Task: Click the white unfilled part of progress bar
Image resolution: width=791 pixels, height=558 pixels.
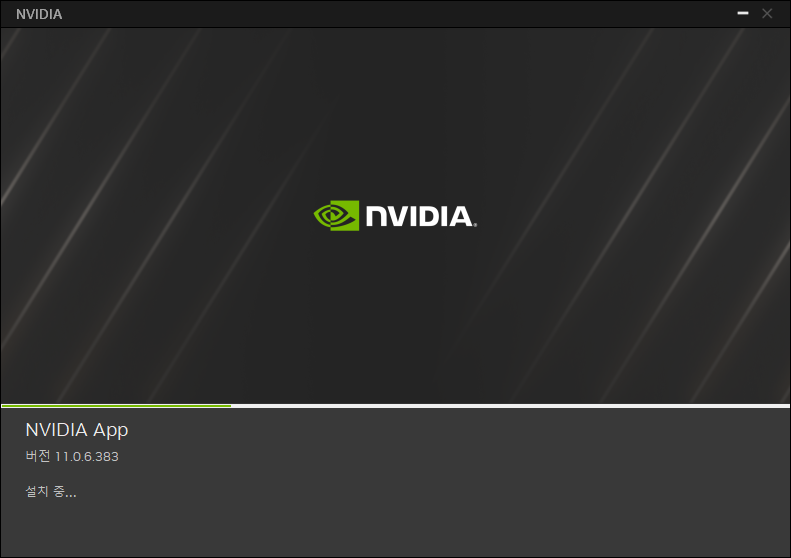Action: point(510,406)
